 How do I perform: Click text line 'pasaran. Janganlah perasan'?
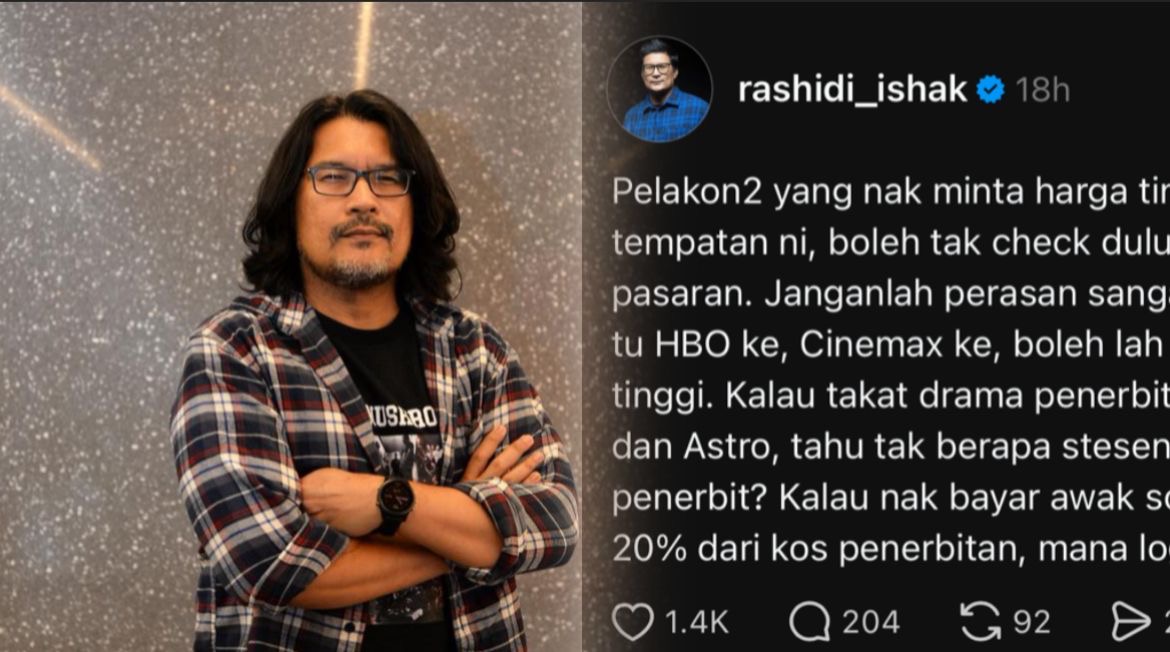(891, 294)
